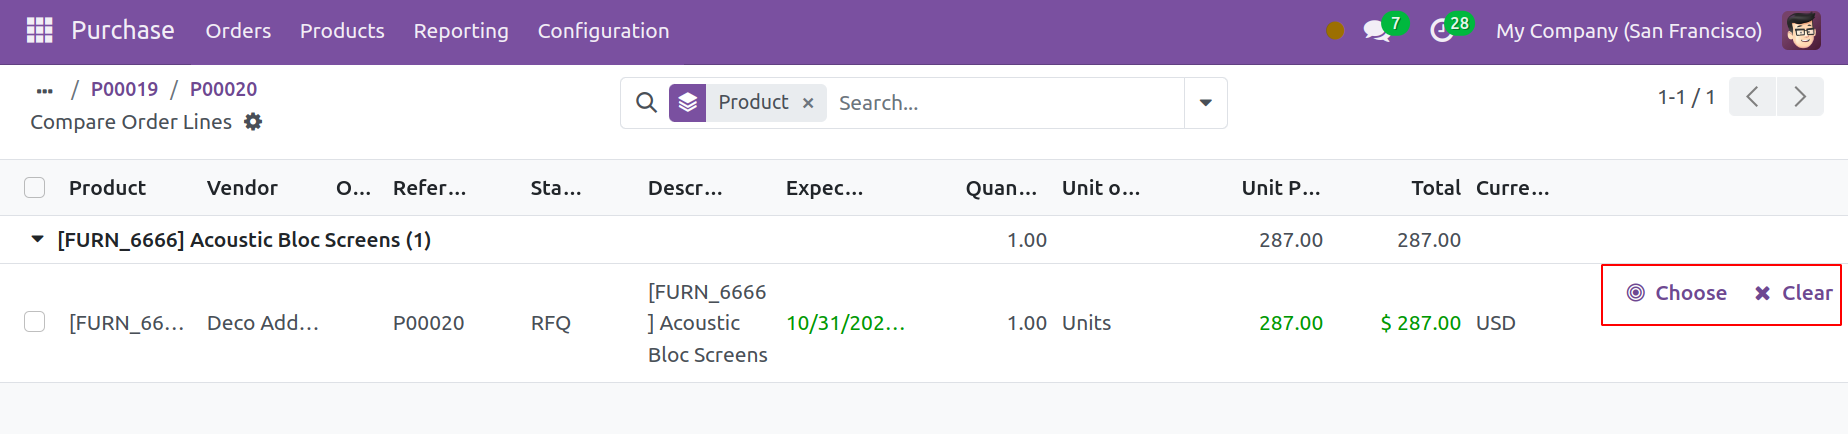Focus the Search input field
The image size is (1848, 434).
point(1005,103)
